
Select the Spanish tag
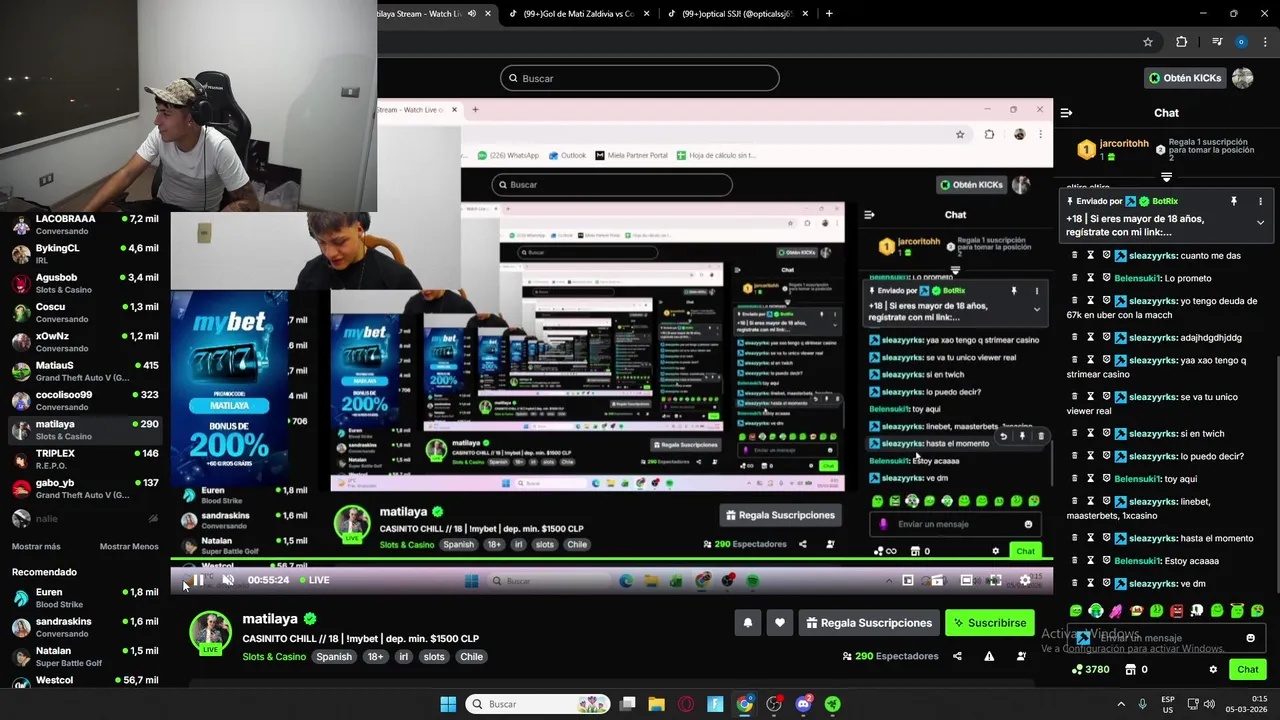click(334, 657)
